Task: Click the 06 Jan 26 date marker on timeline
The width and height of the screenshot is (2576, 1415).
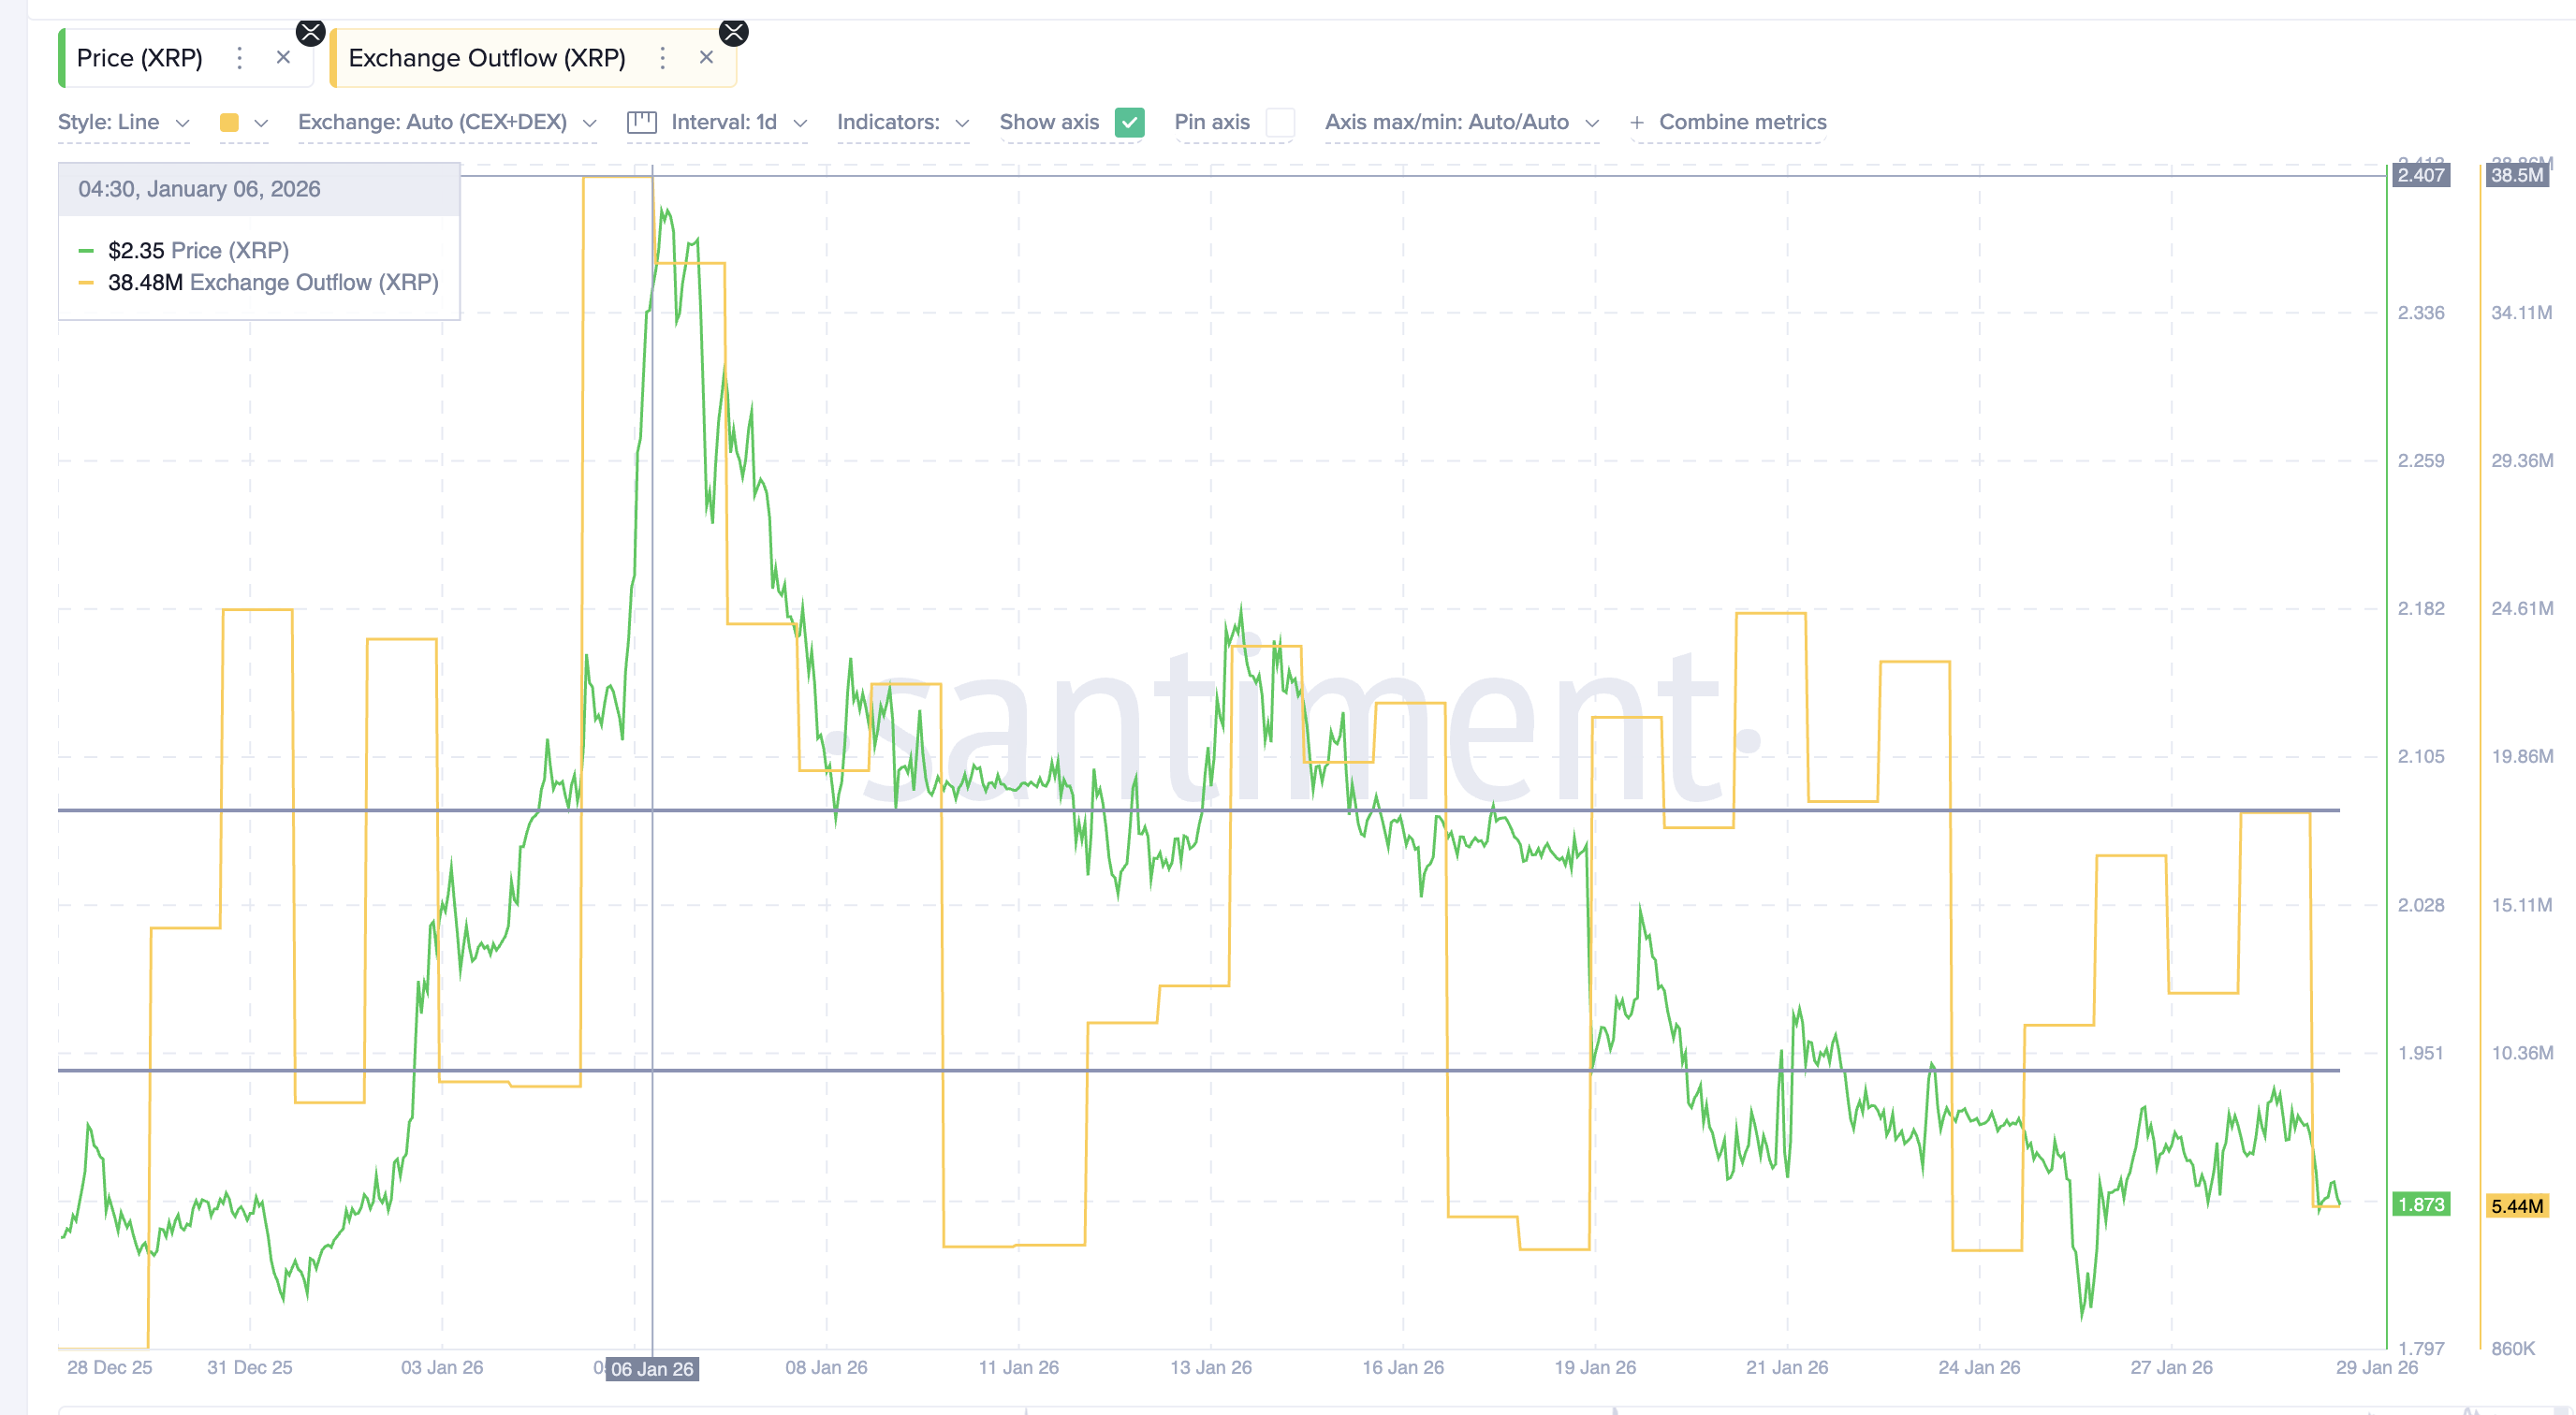Action: pyautogui.click(x=650, y=1370)
